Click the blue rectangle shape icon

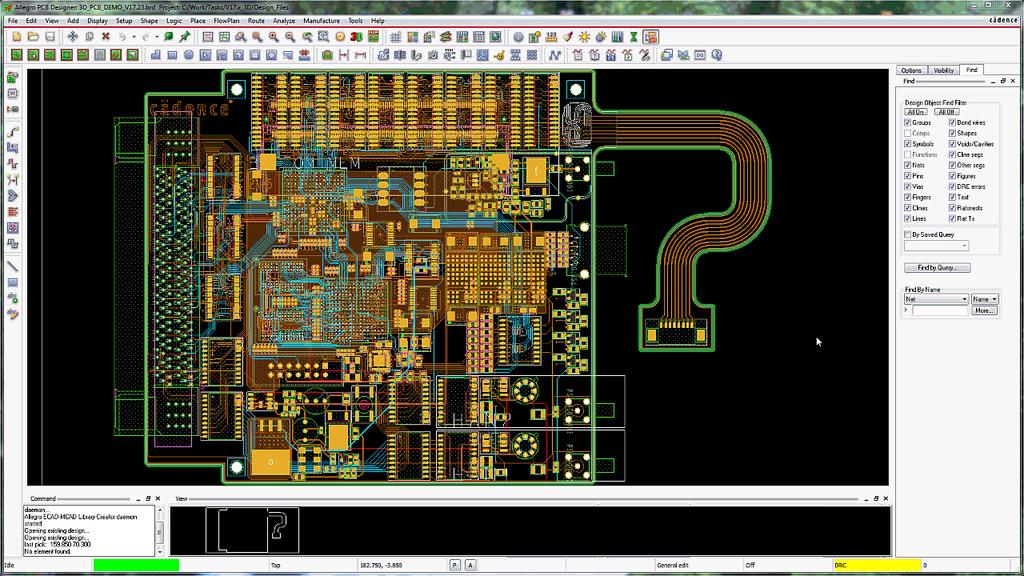point(172,56)
